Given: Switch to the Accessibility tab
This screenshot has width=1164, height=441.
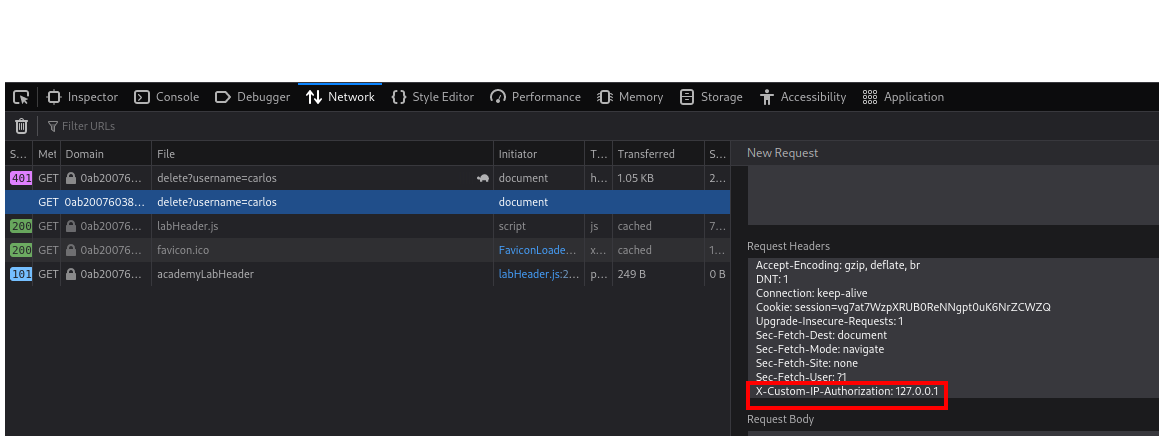Looking at the screenshot, I should point(803,97).
